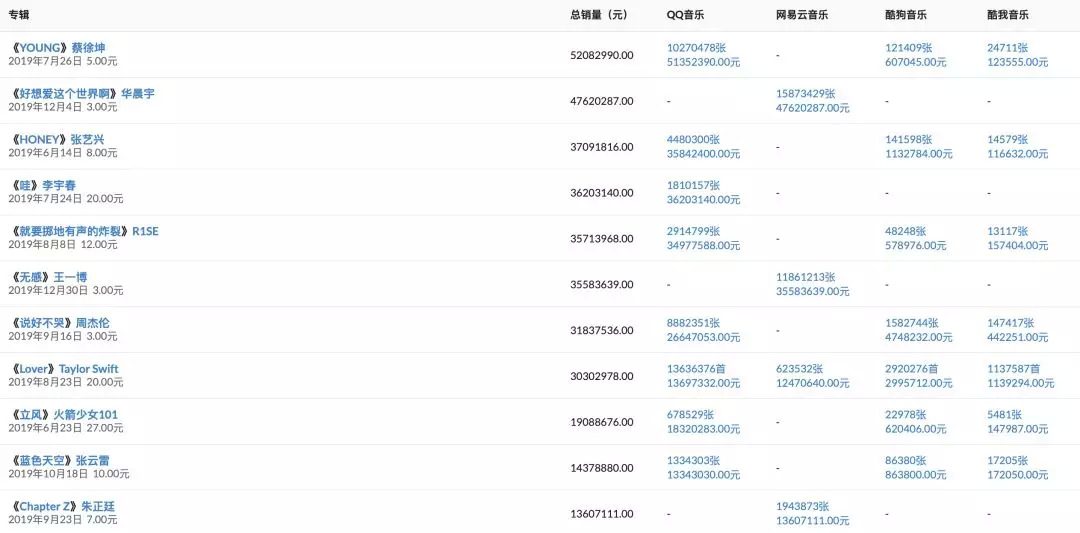Open the 《立风》火箭少女101 album link

coord(63,415)
